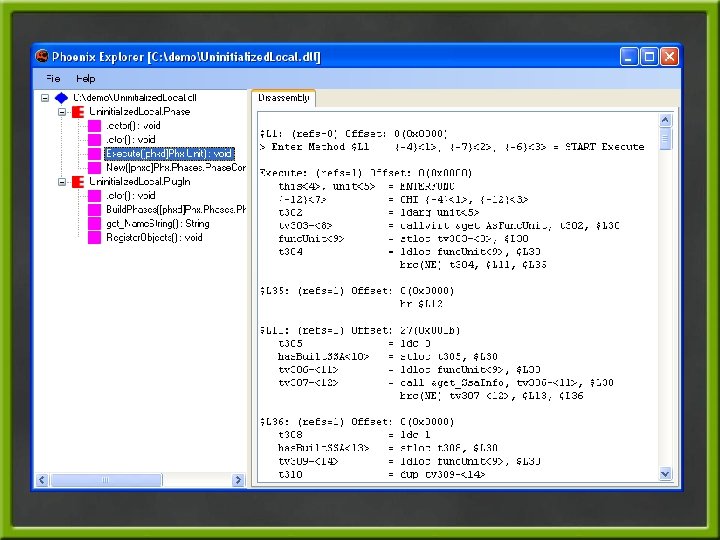The height and width of the screenshot is (540, 720).
Task: Click the 'this<4>, unit<5> = ENTERFUNC' line
Action: pos(366,186)
